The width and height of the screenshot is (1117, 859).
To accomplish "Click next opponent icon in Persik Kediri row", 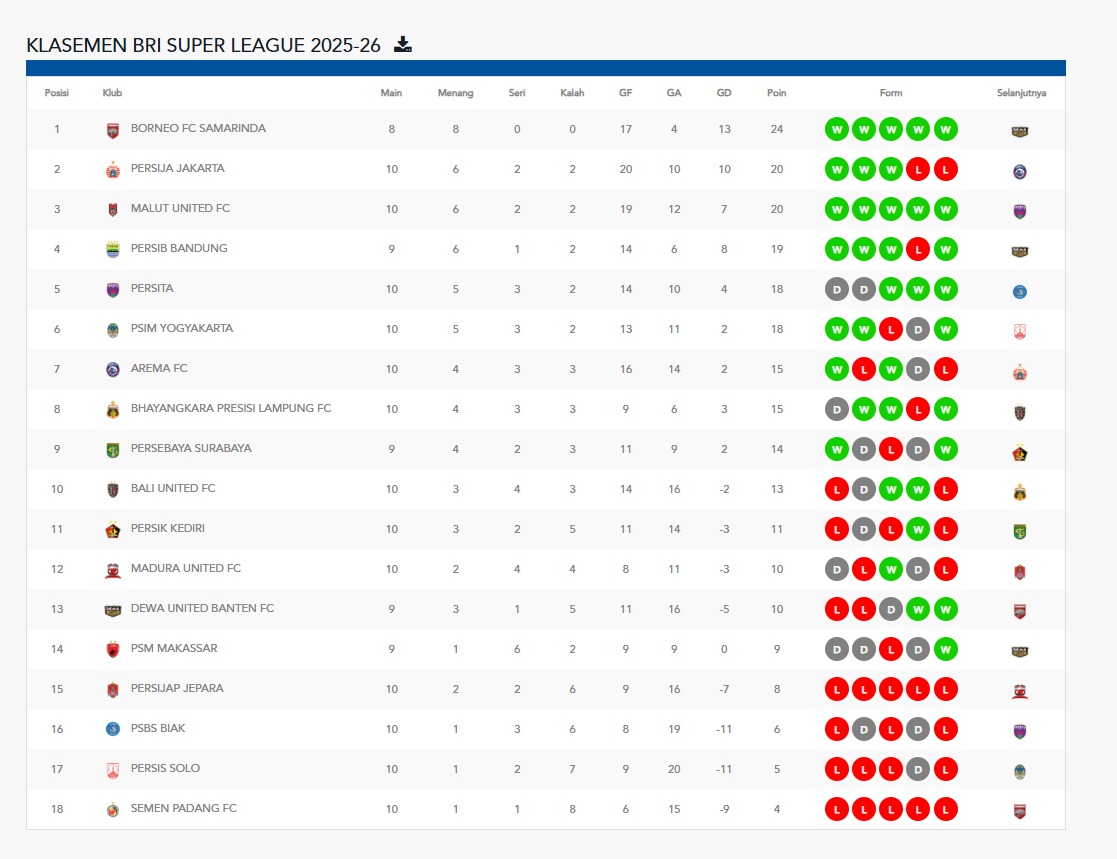I will point(1020,531).
